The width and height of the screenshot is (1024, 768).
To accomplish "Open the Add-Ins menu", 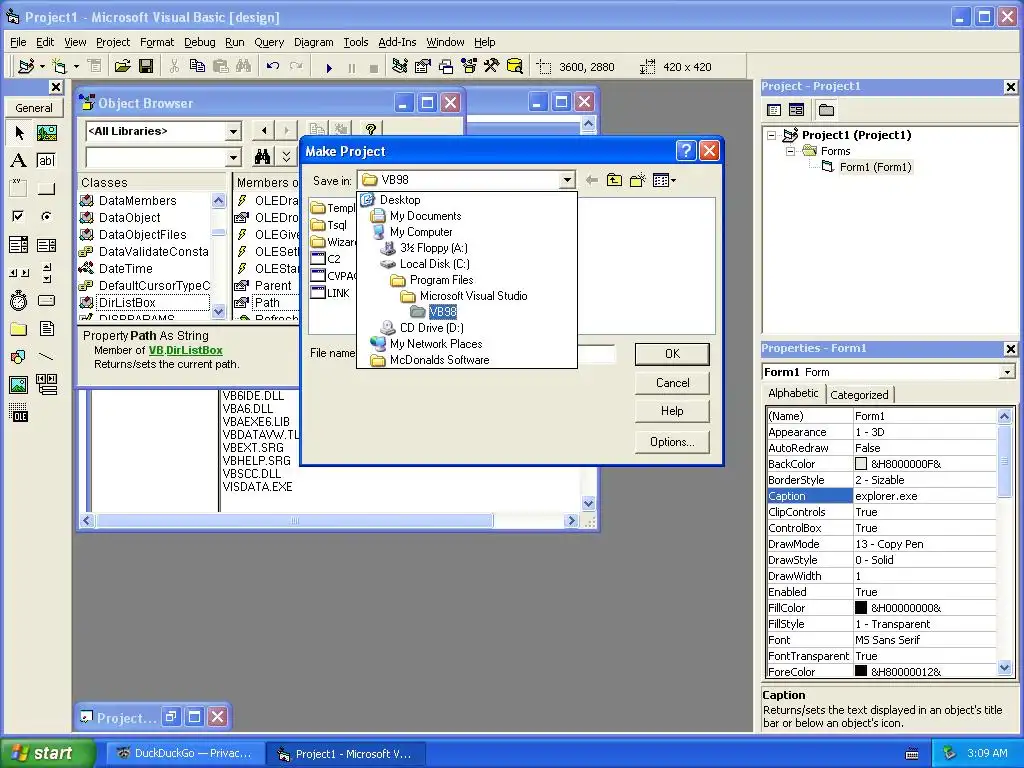I will click(x=397, y=42).
